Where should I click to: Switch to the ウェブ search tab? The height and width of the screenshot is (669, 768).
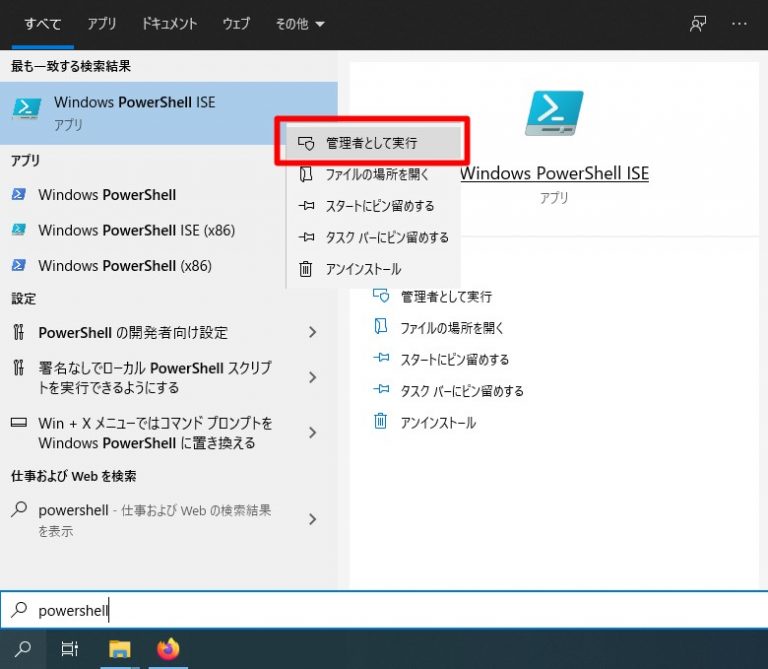pos(236,24)
